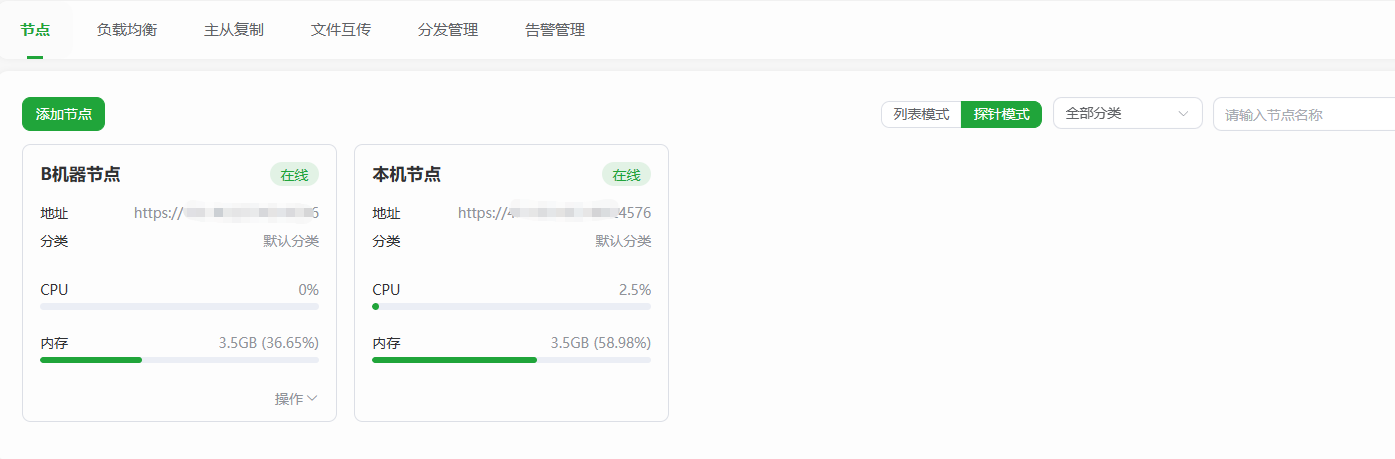Click the 添加节点 button
The width and height of the screenshot is (1395, 459).
click(63, 114)
